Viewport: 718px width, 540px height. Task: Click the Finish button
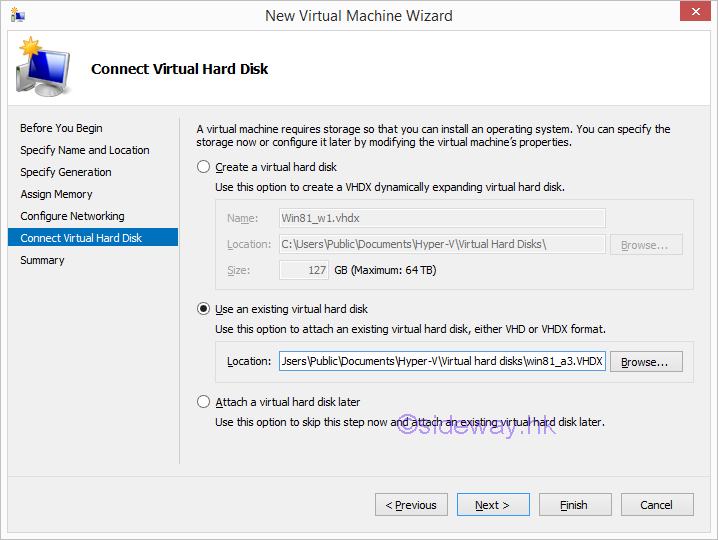(574, 505)
